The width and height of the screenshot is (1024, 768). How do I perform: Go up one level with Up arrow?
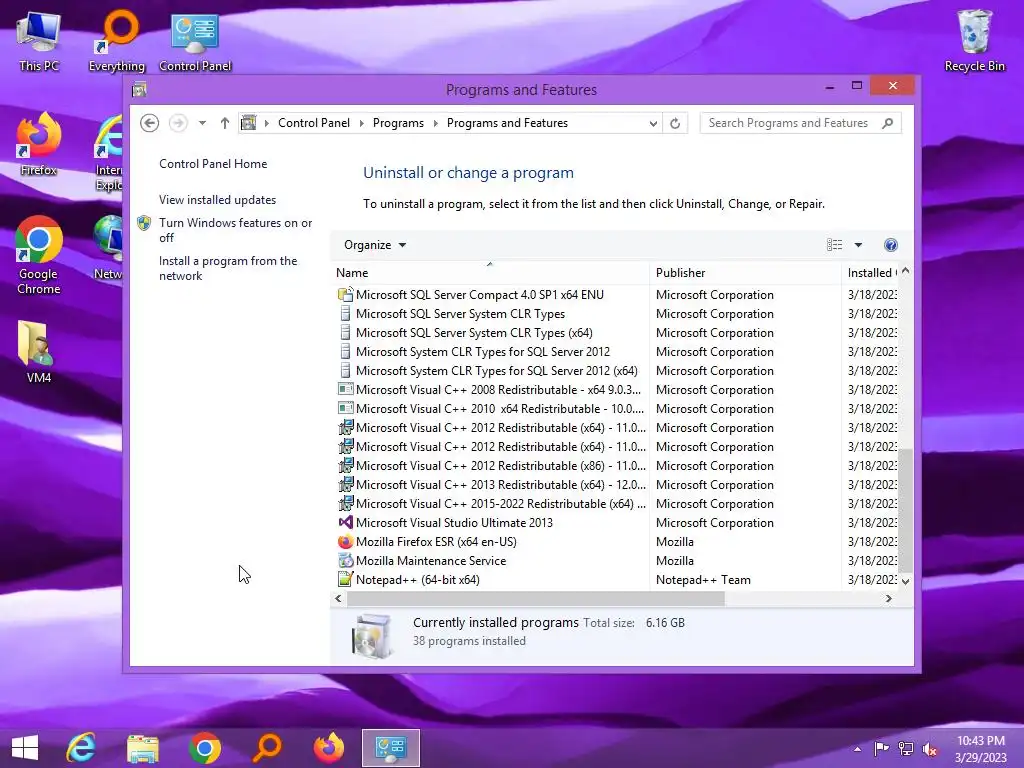pyautogui.click(x=225, y=123)
